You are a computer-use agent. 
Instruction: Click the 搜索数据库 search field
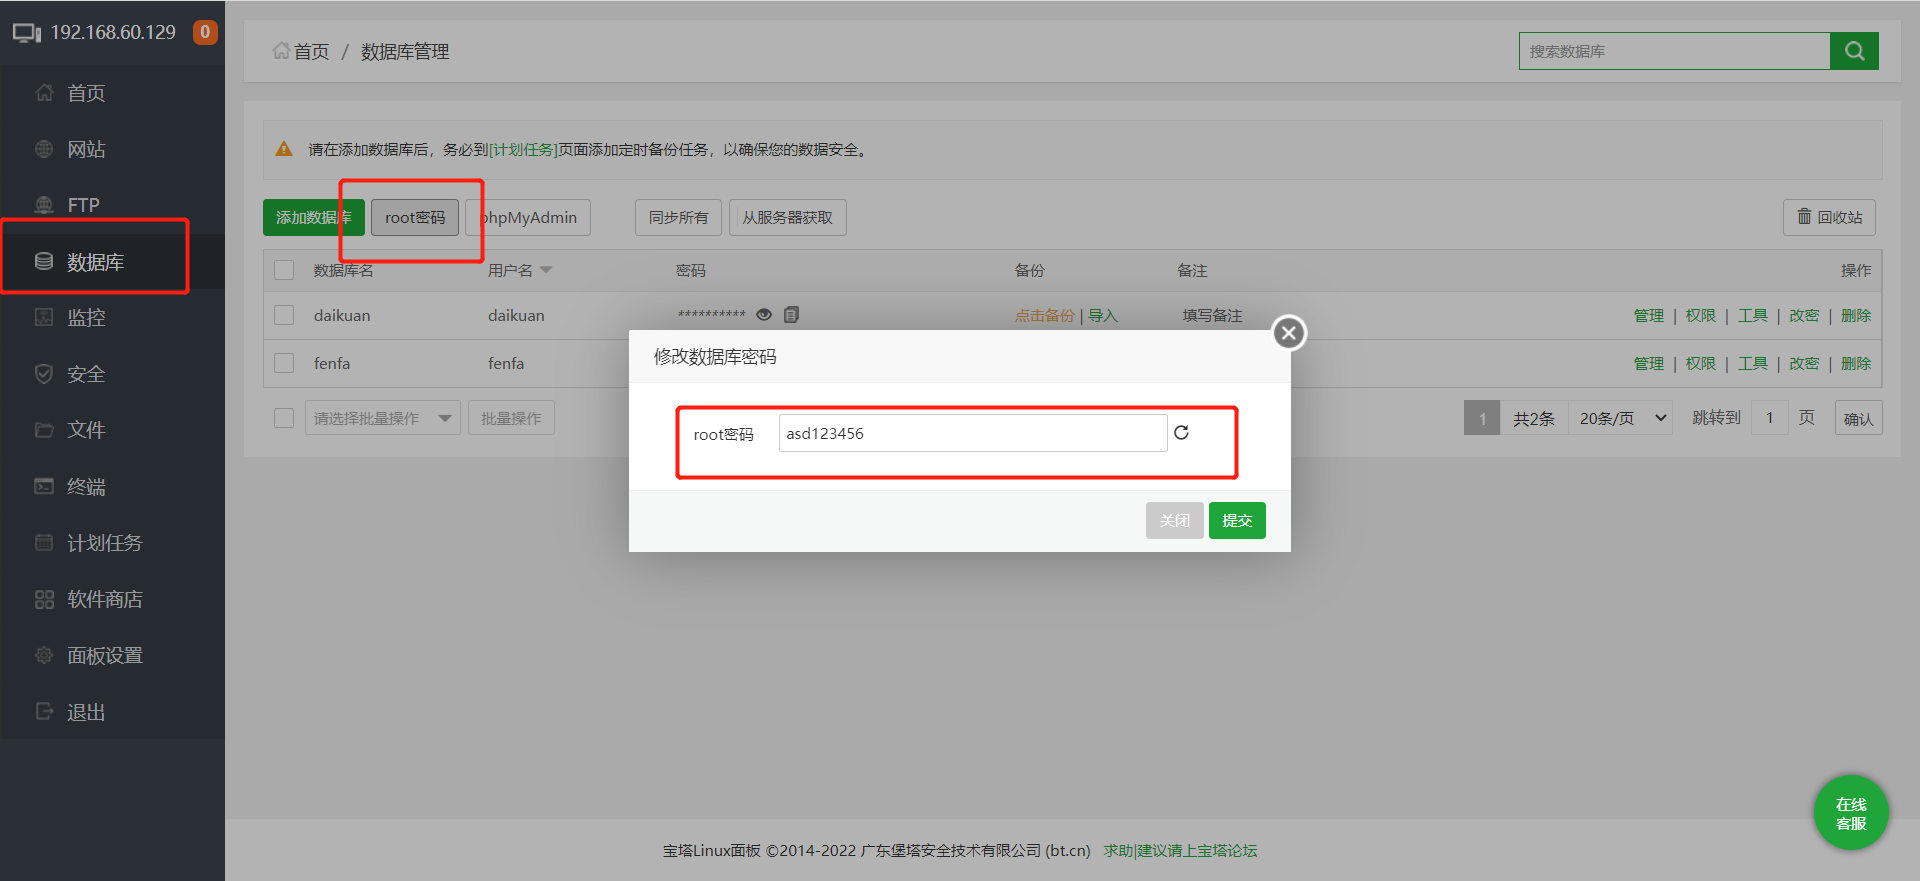[x=1674, y=51]
